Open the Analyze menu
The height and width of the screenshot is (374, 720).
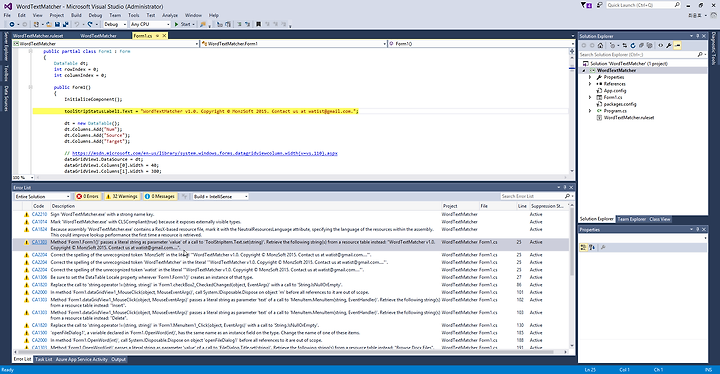(x=169, y=15)
